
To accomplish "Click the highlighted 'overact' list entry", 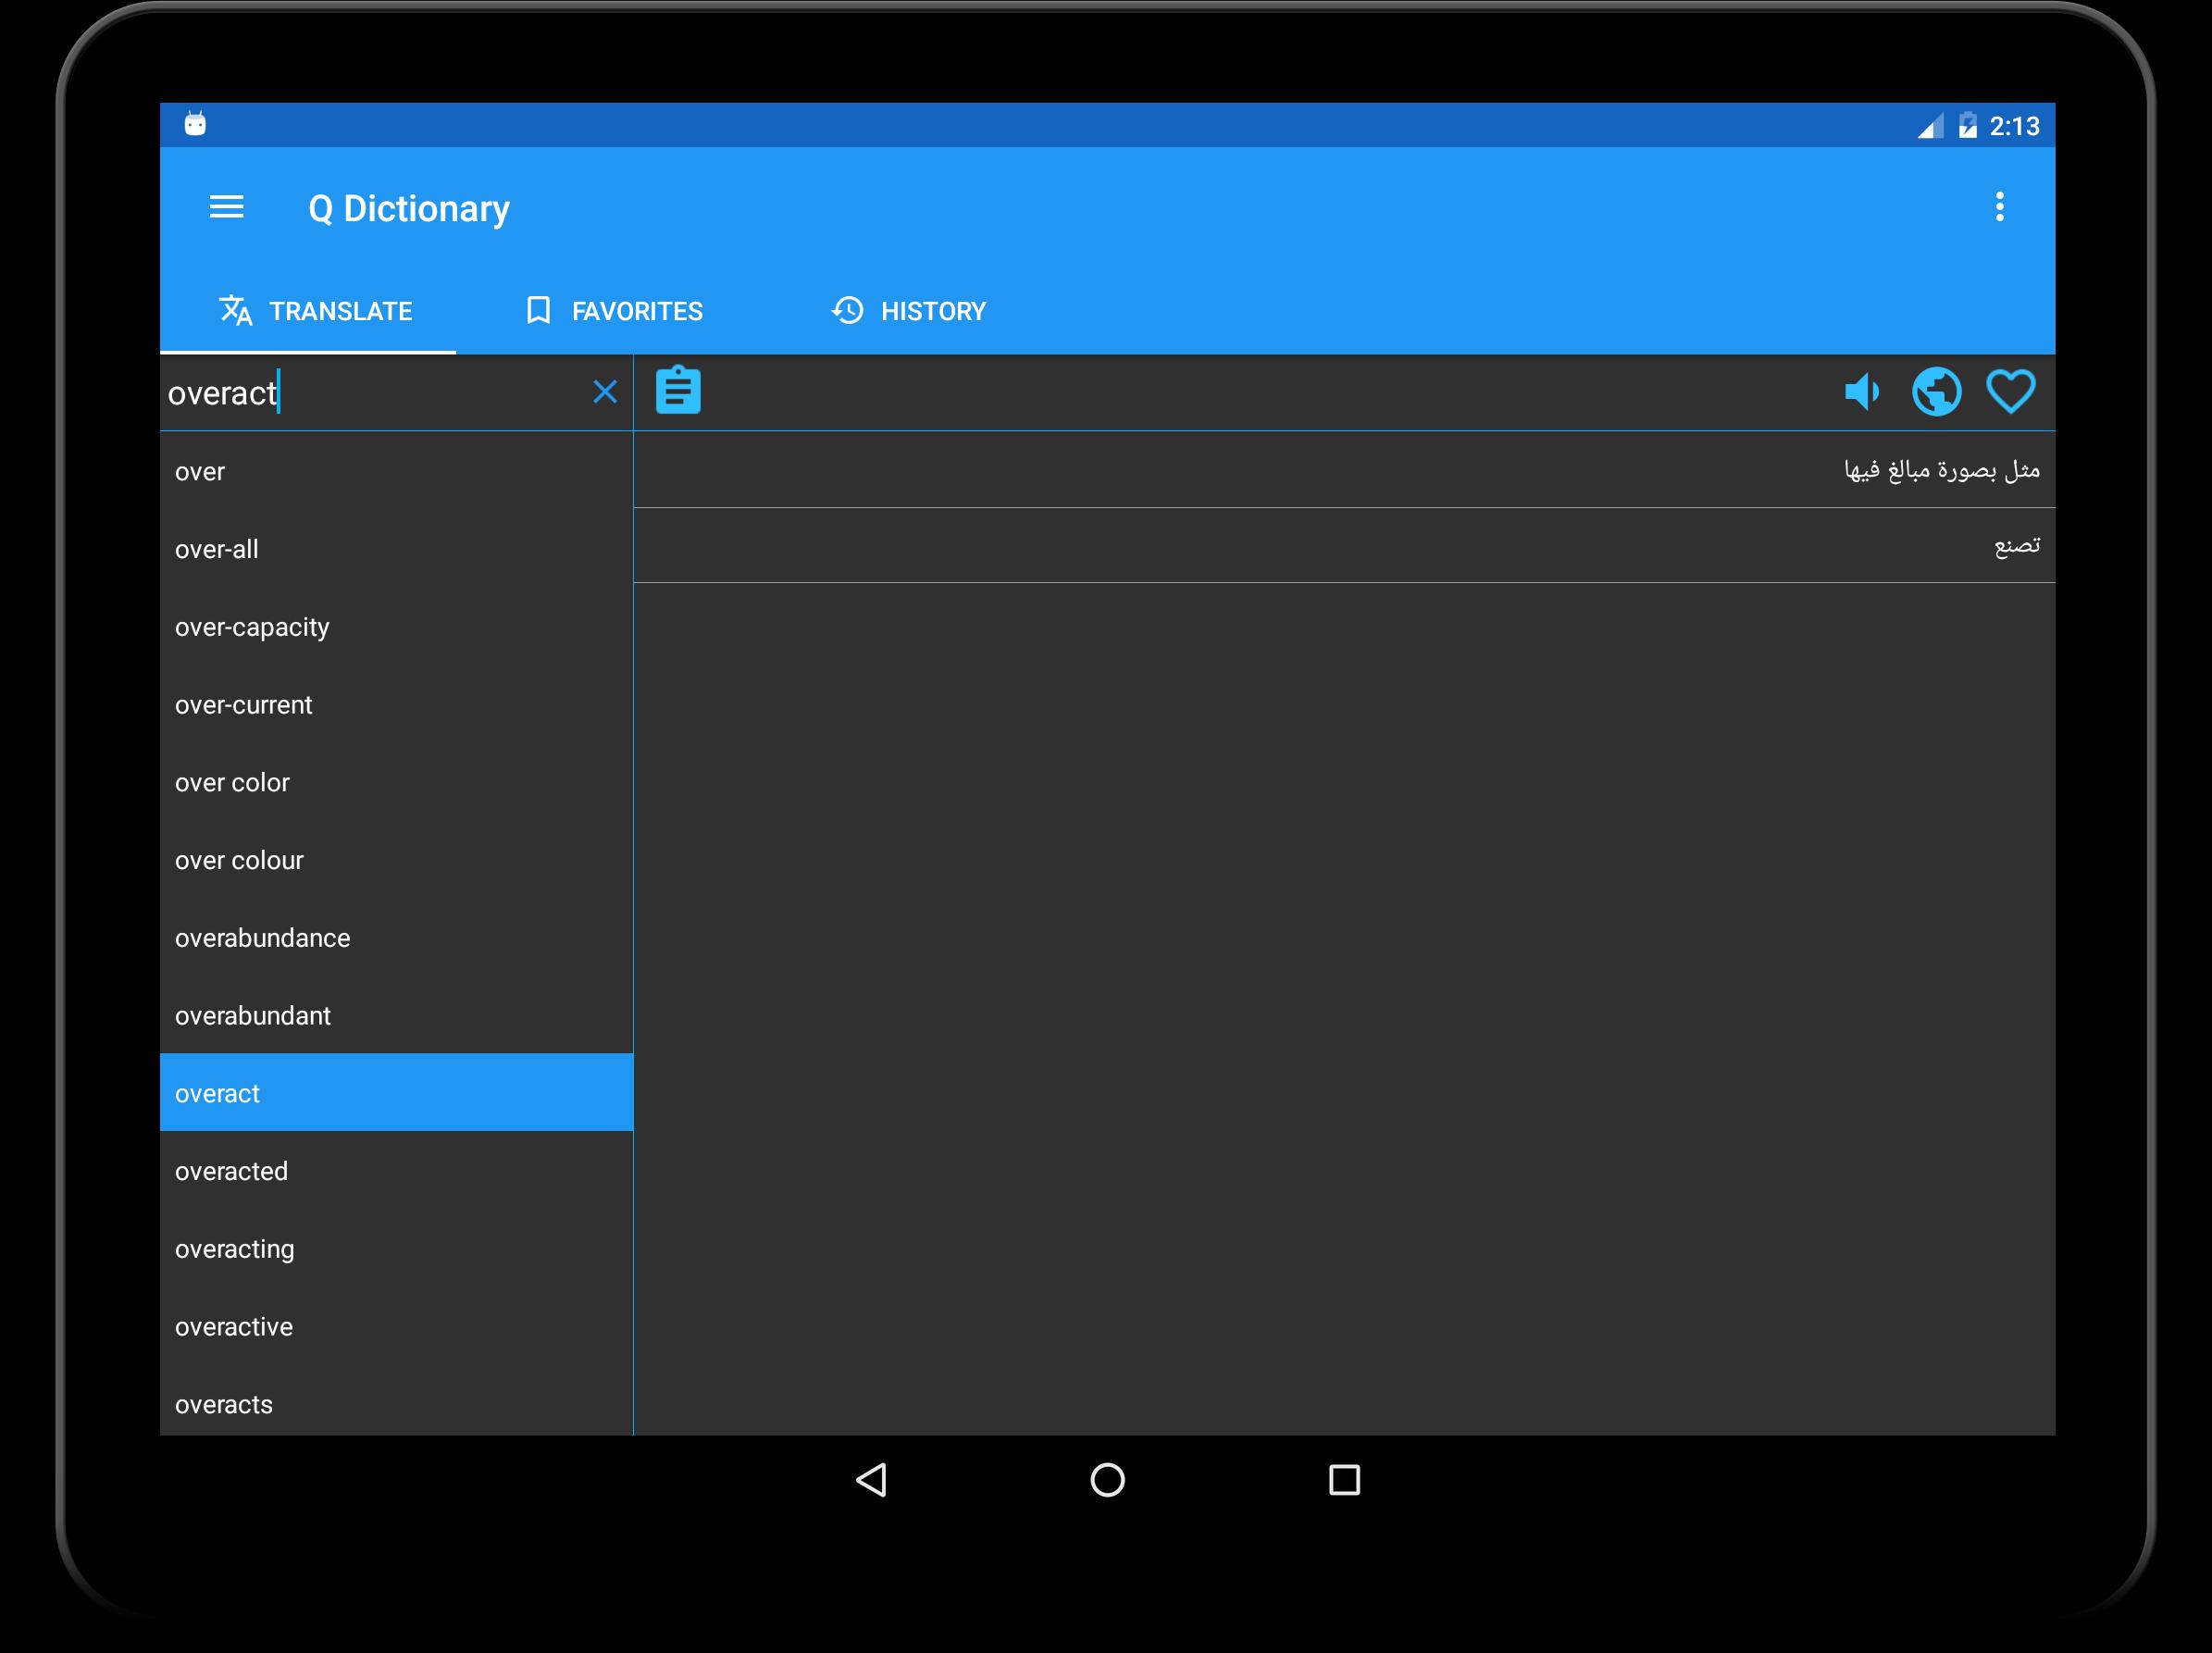I will pyautogui.click(x=396, y=1093).
